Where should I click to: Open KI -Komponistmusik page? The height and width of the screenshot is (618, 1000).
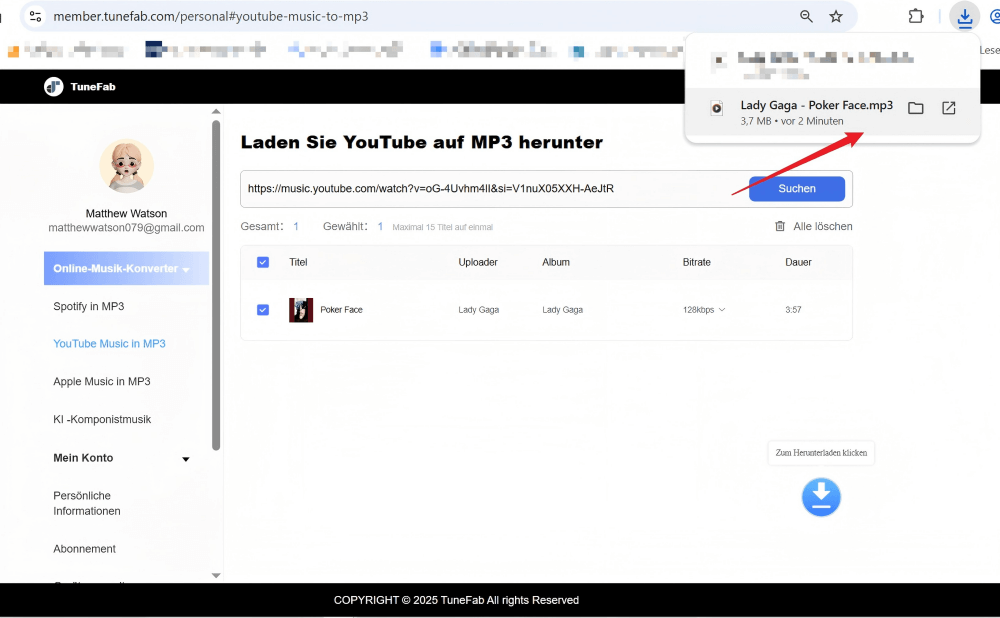click(x=102, y=419)
